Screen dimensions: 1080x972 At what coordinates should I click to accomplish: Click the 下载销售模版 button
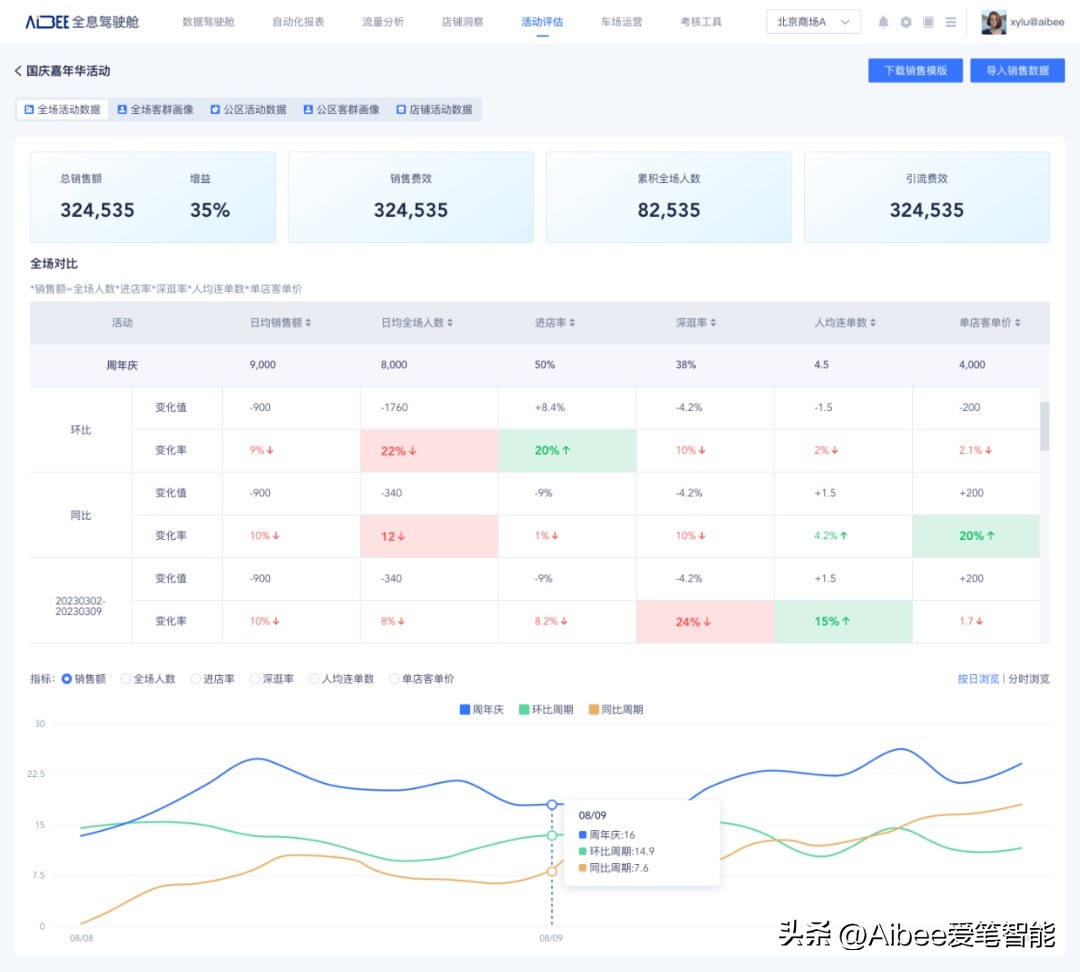click(x=914, y=70)
